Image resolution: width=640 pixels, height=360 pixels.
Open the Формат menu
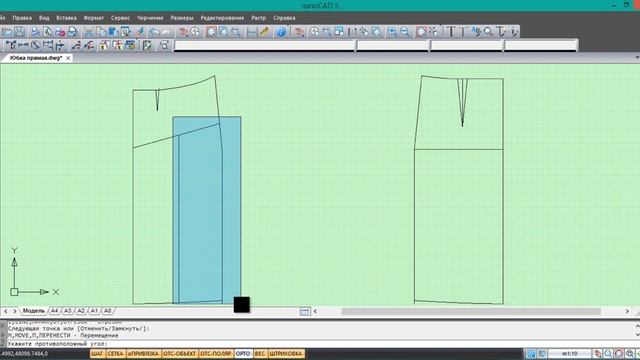(93, 18)
